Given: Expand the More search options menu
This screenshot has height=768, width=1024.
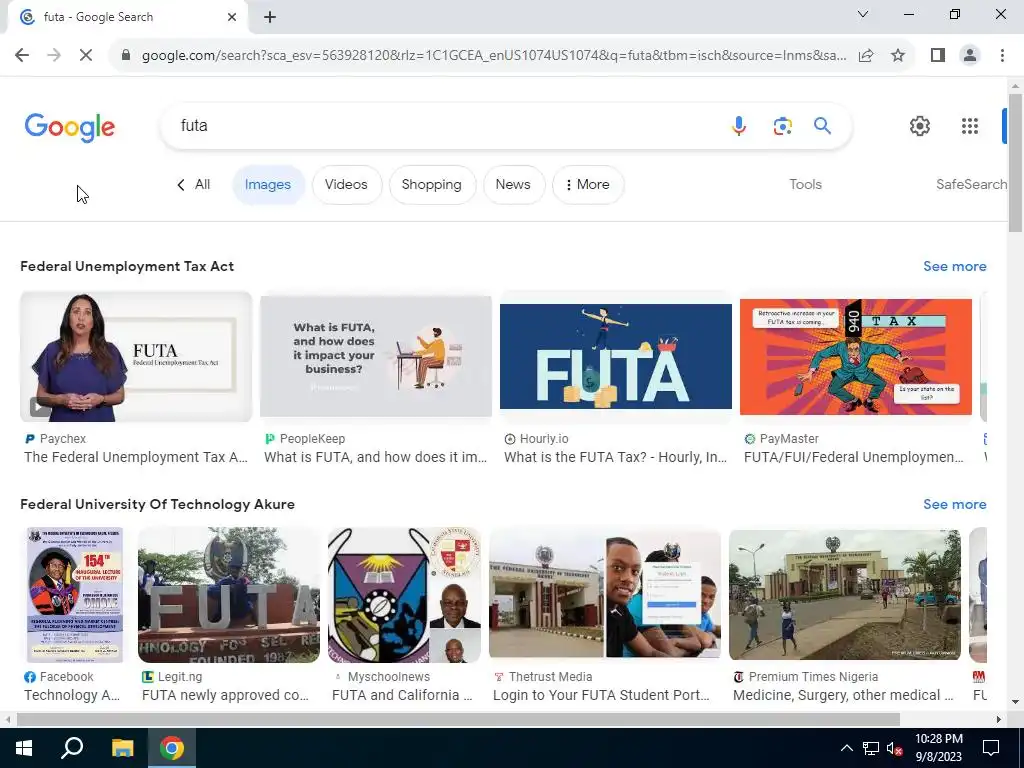Looking at the screenshot, I should click(x=588, y=185).
